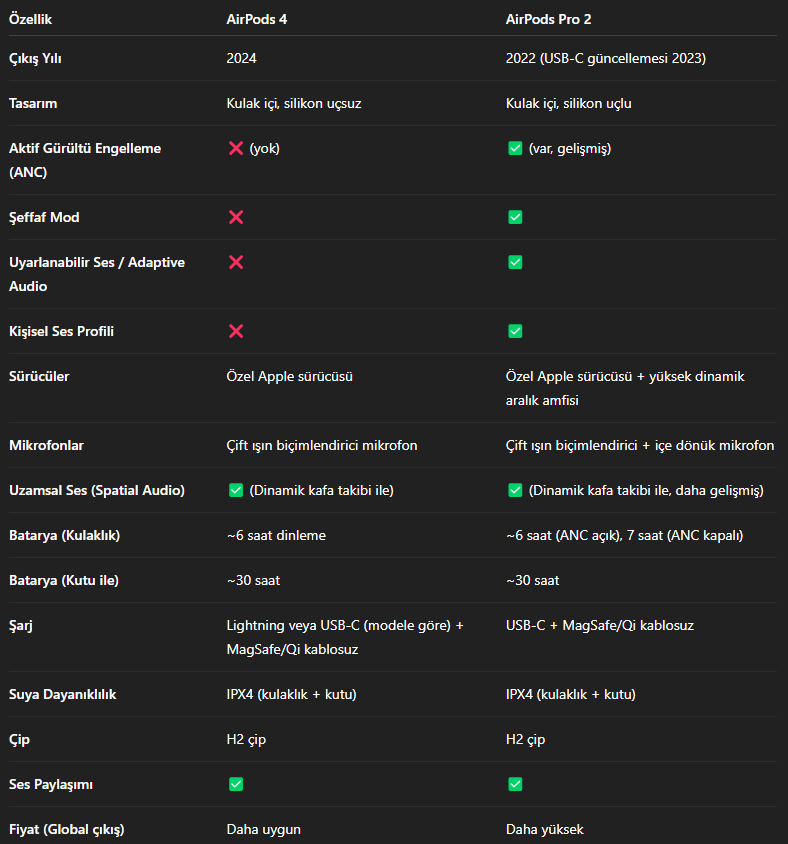
Task: Click the Batarya (Kutu ile) label
Action: (64, 581)
